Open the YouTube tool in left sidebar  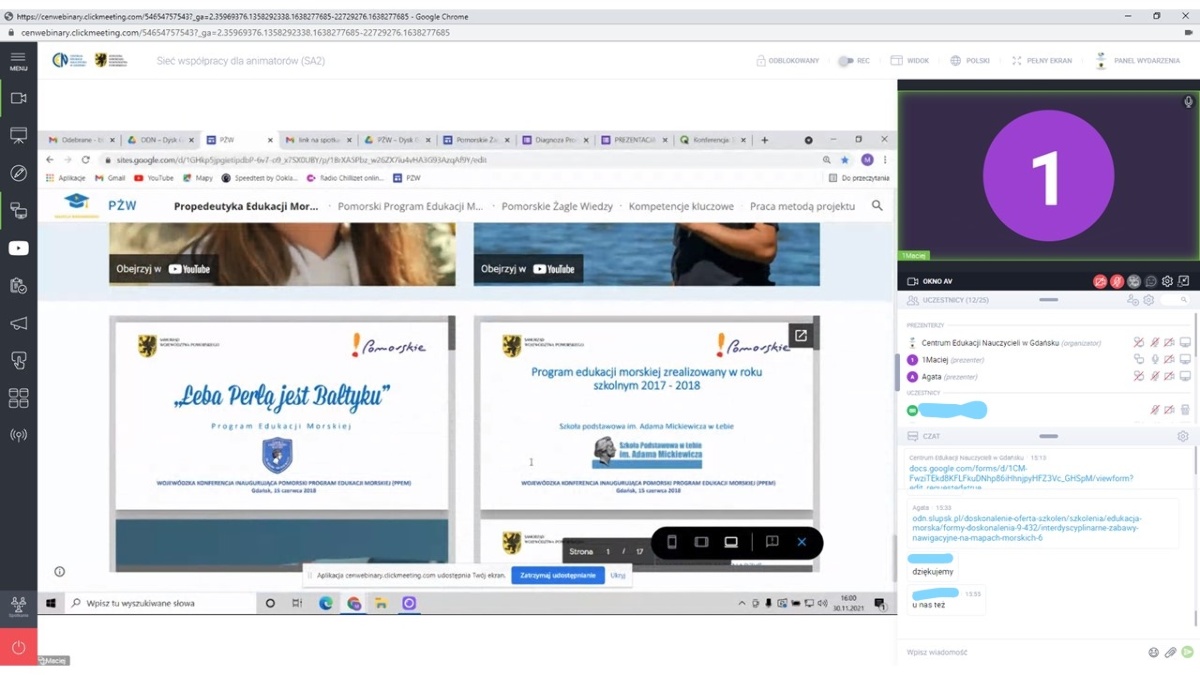(x=18, y=248)
